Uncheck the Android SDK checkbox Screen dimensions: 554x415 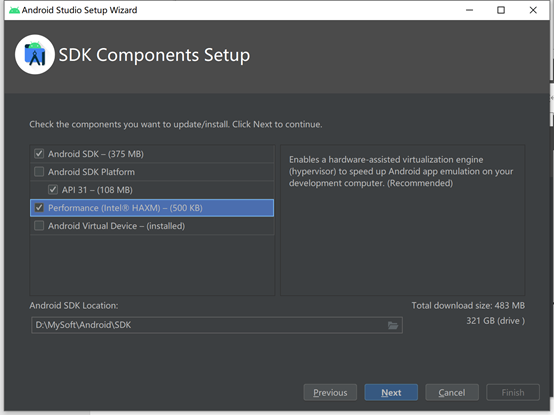39,154
